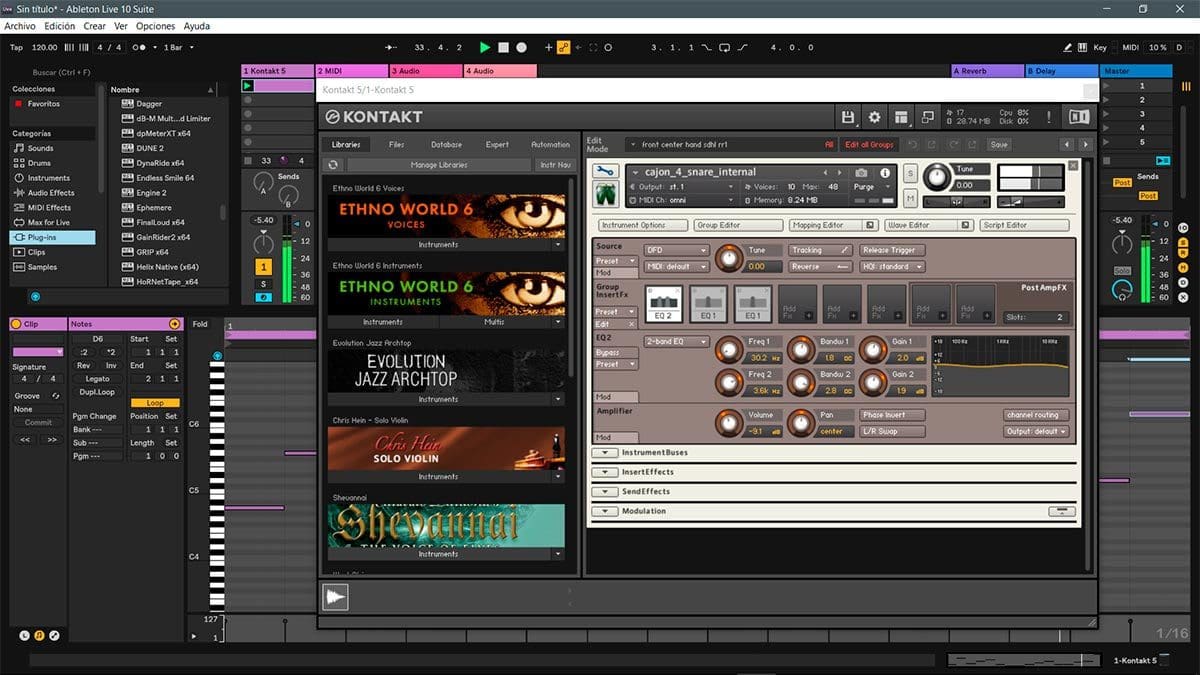The height and width of the screenshot is (675, 1200).
Task: Open the Output: default dropdown
Action: click(1036, 432)
